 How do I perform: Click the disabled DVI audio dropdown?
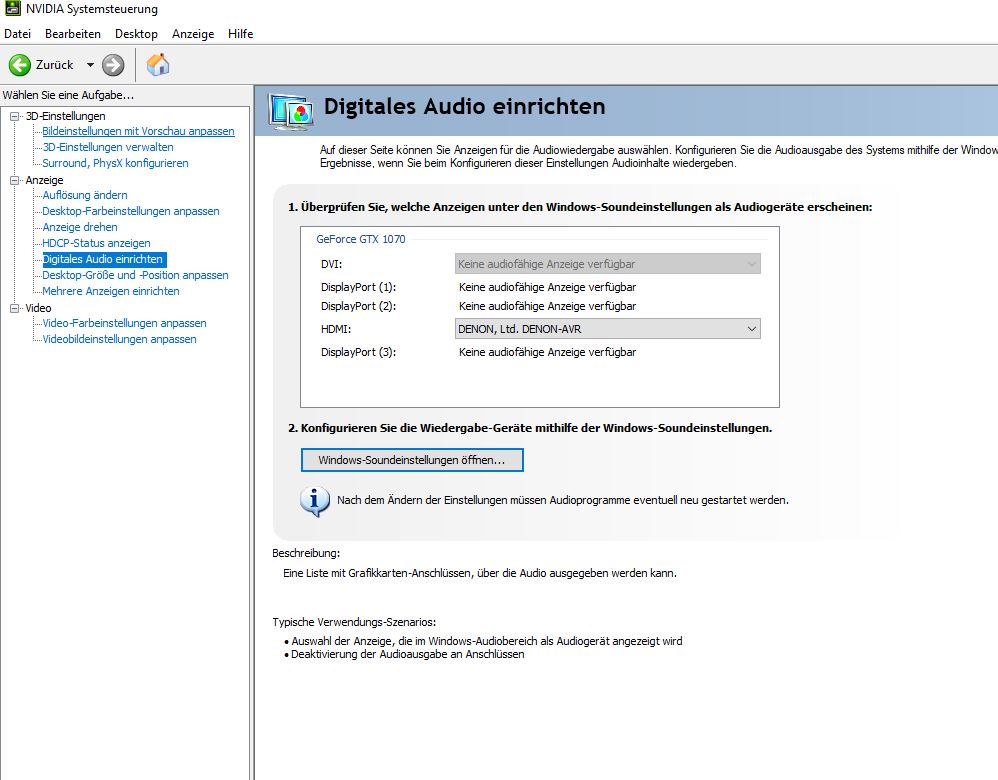pos(608,264)
